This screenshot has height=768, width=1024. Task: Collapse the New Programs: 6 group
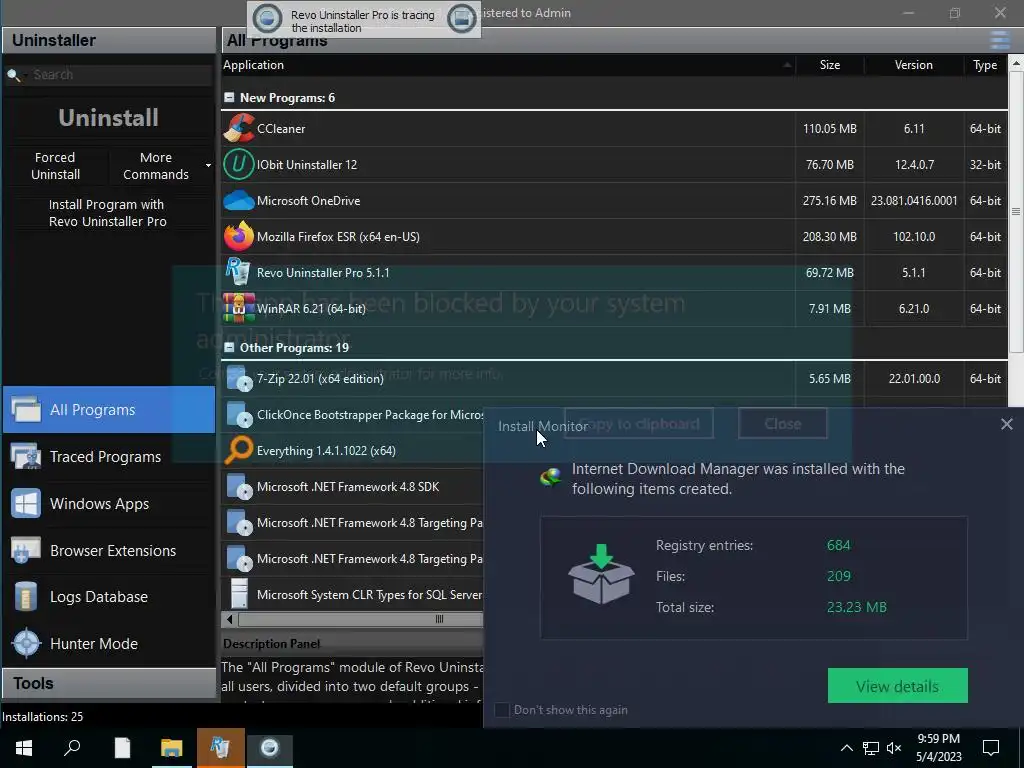[229, 97]
